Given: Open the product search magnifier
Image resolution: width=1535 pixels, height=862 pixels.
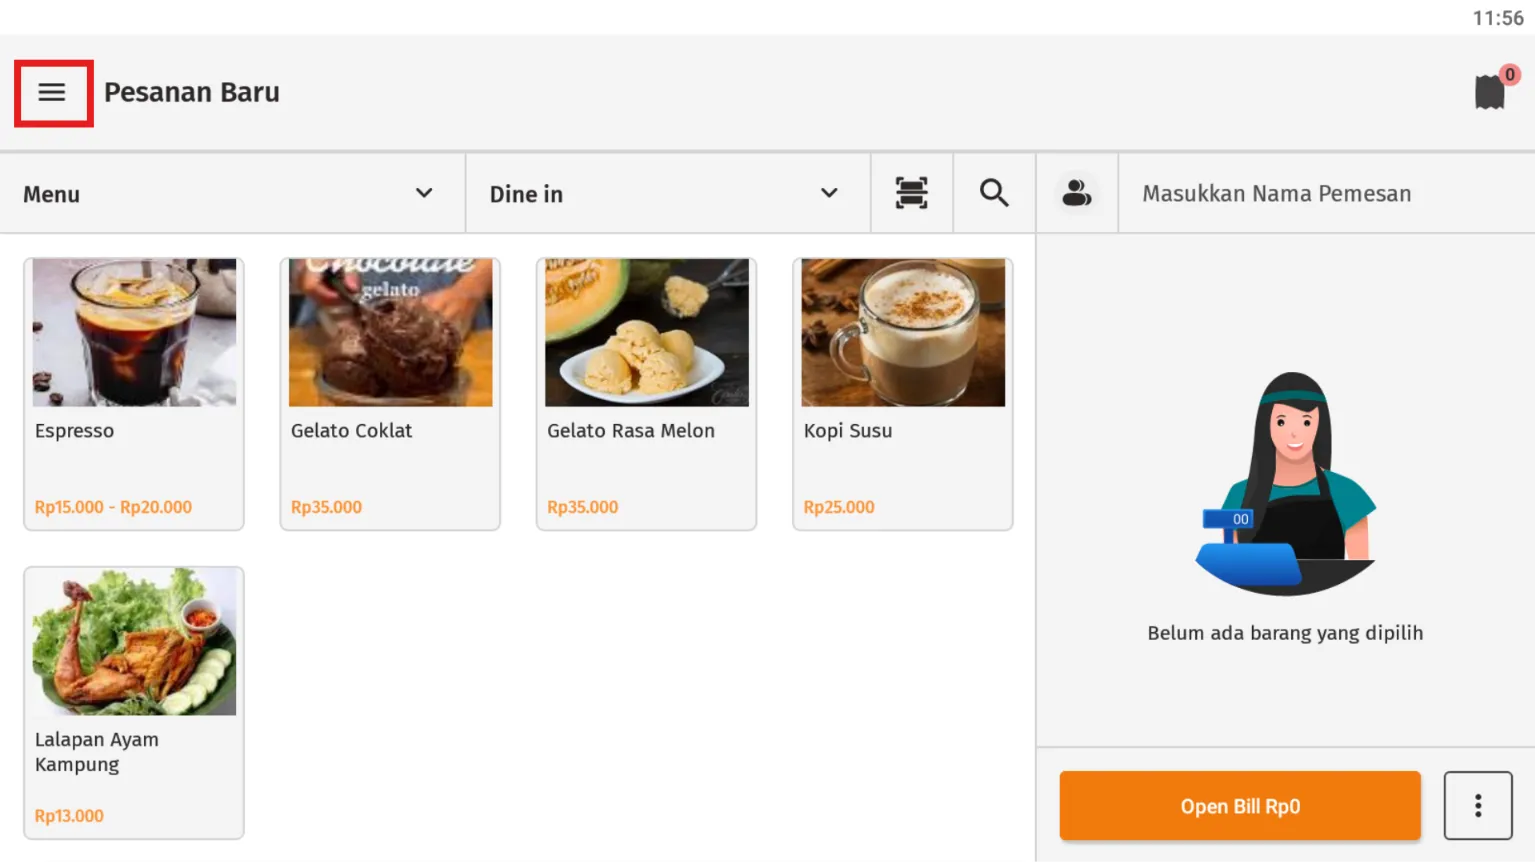Looking at the screenshot, I should pyautogui.click(x=994, y=193).
